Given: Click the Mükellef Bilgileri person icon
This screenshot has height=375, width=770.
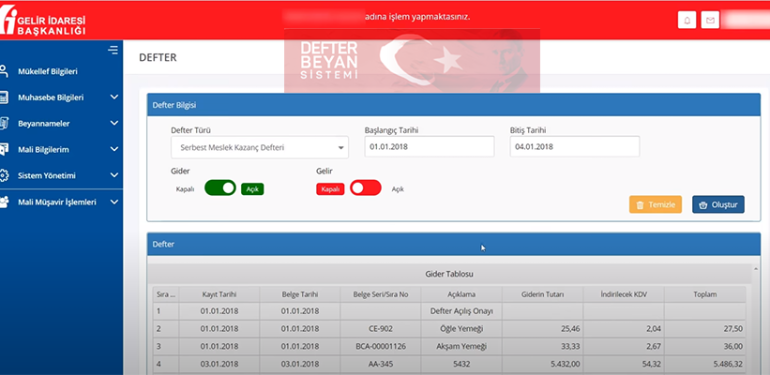Looking at the screenshot, I should click(4, 71).
